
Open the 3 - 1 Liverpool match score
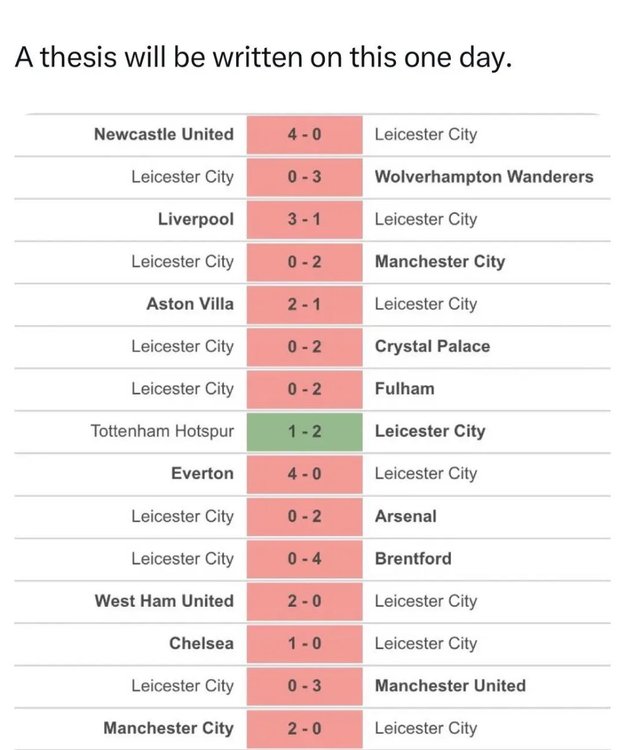305,220
